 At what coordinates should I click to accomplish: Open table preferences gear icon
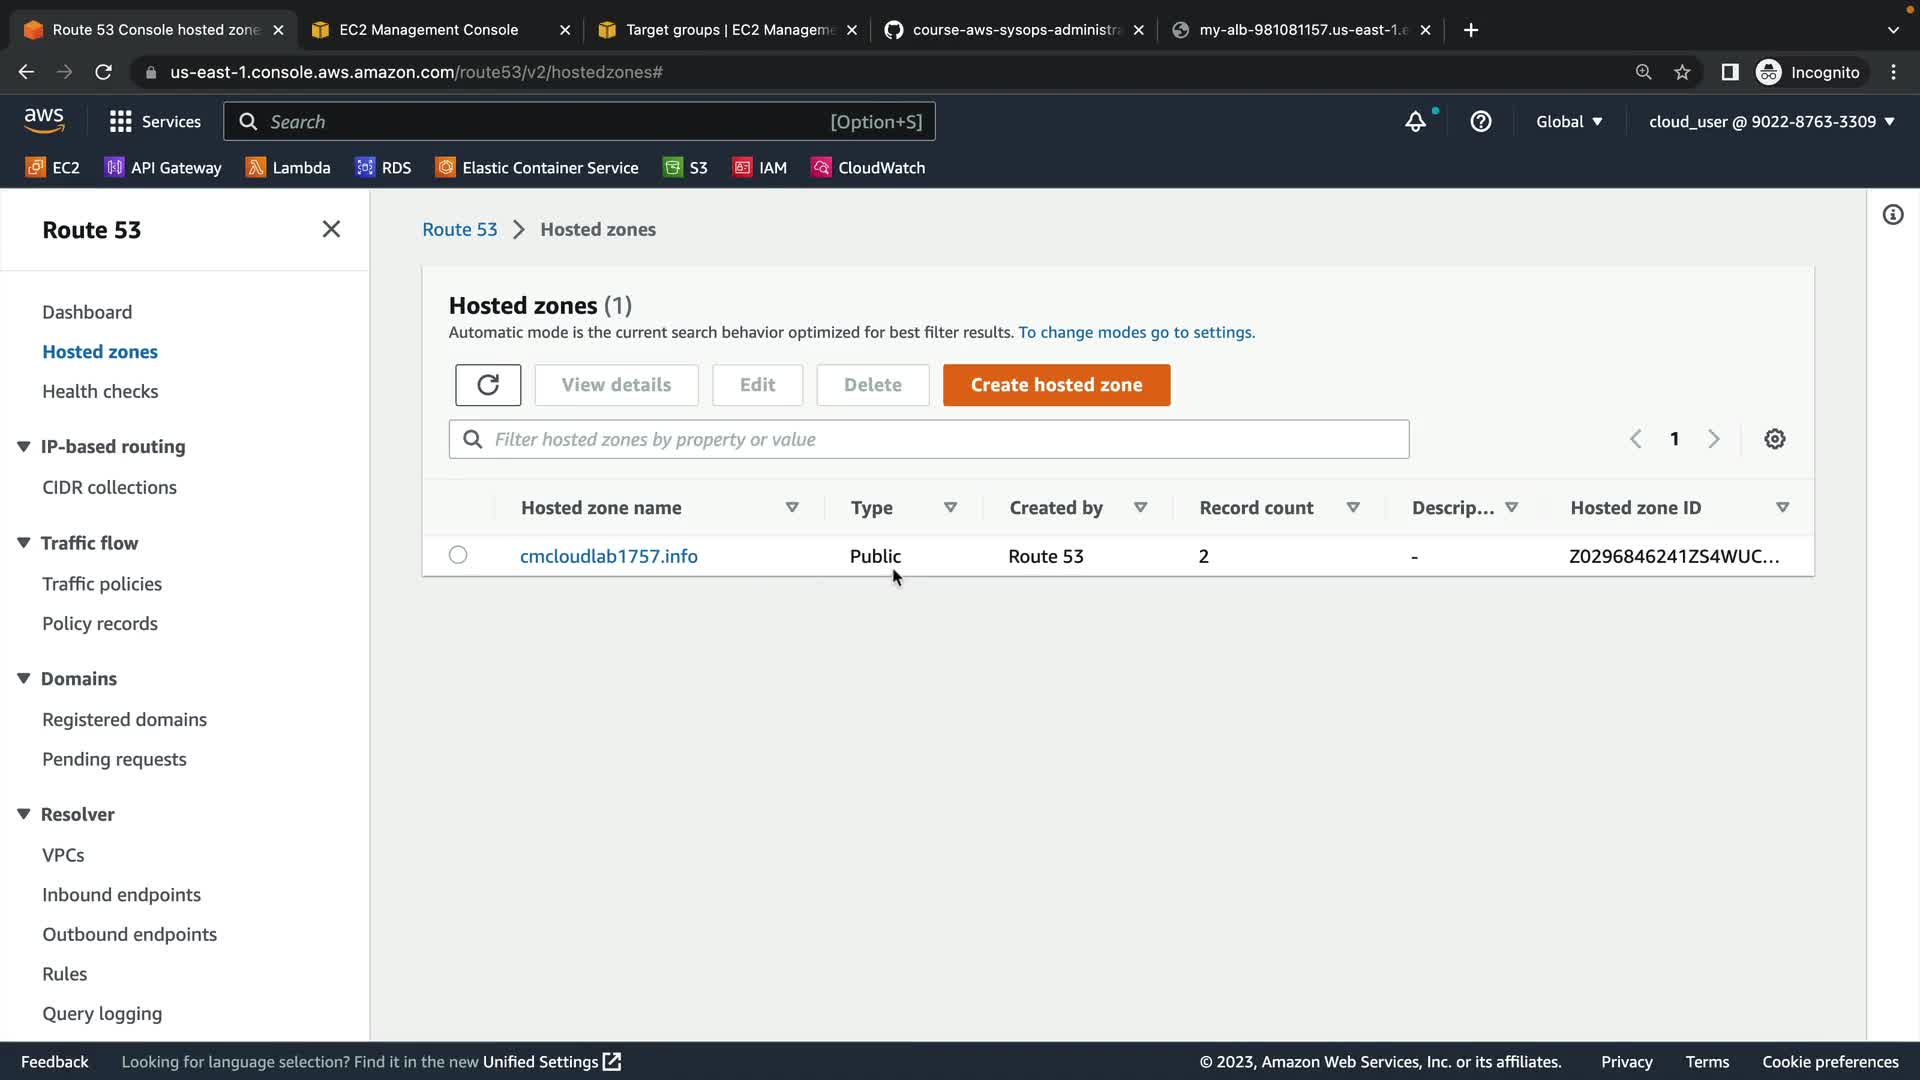click(1774, 439)
